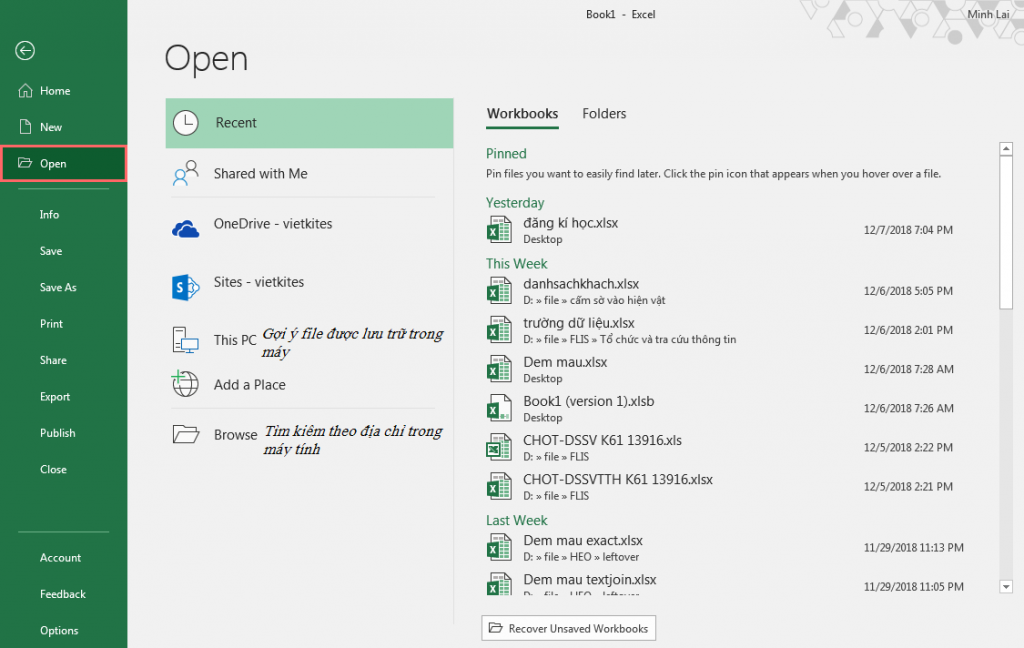Click the SharePoint Sites icon

click(x=185, y=287)
